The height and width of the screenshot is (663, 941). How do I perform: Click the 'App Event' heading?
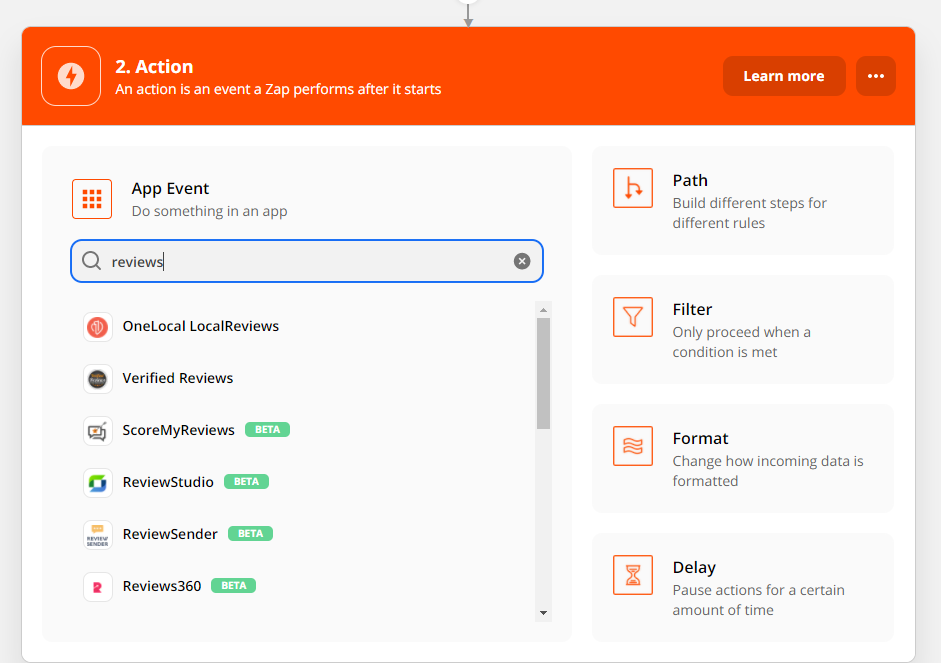pyautogui.click(x=170, y=188)
